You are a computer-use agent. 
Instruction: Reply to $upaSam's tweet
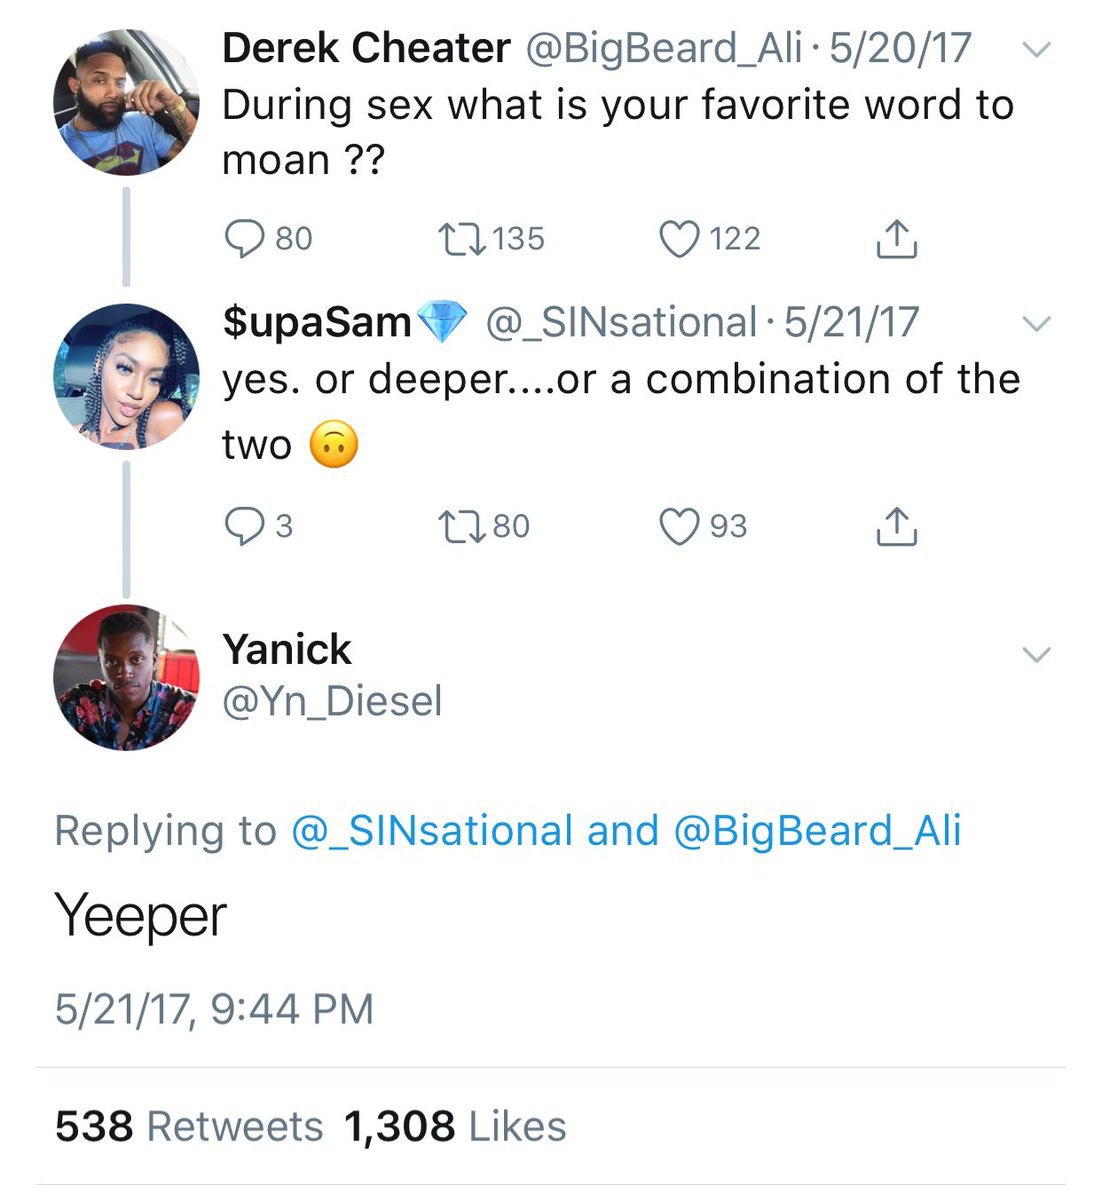click(x=243, y=526)
